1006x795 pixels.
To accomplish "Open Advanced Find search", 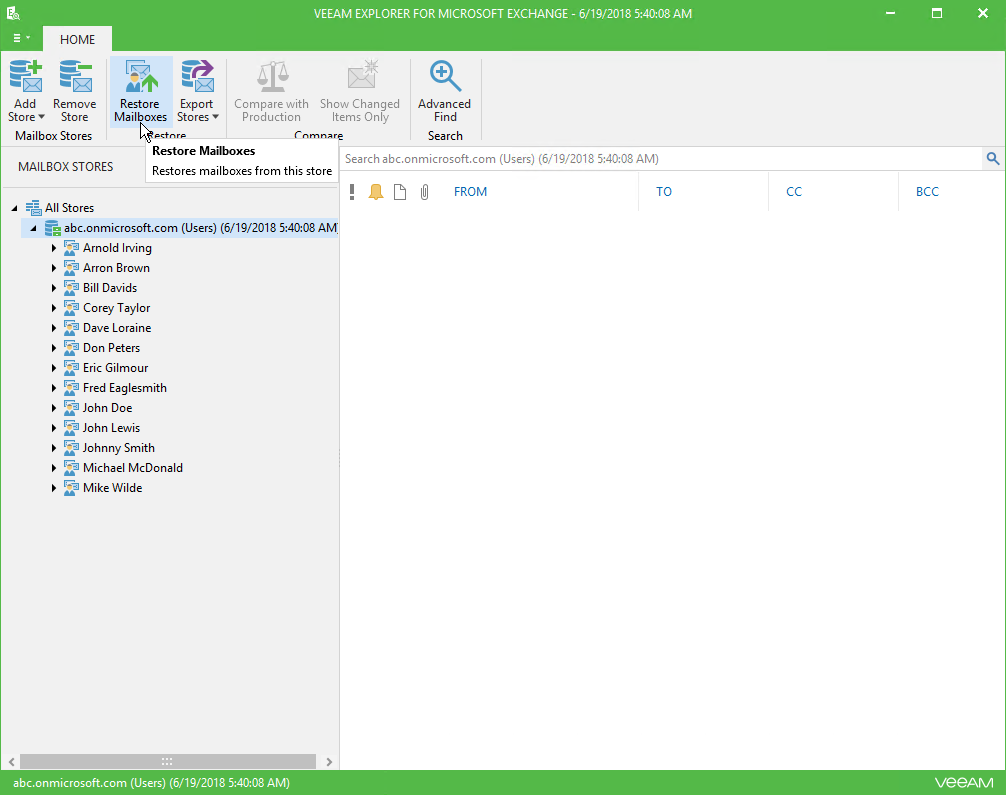I will click(445, 91).
